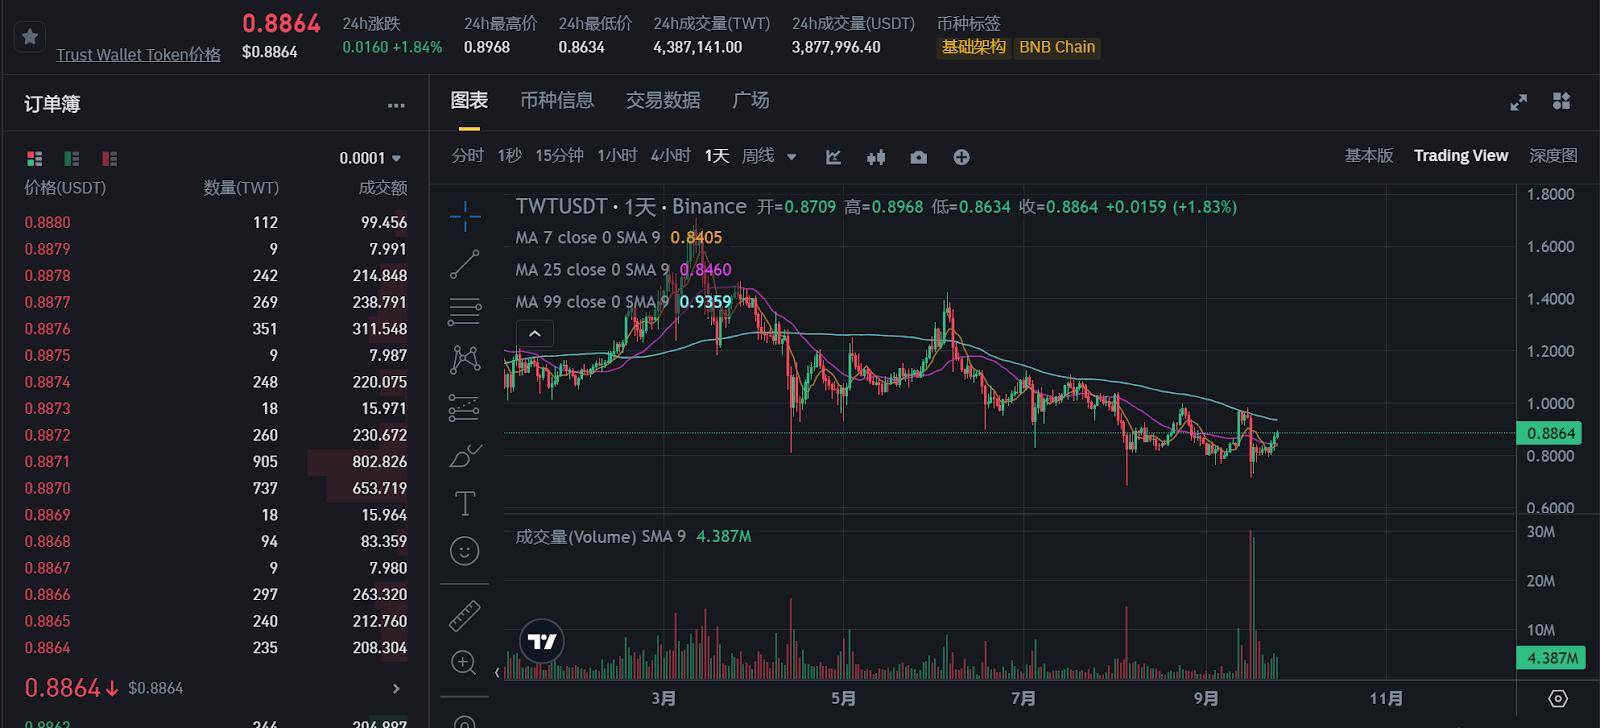Select the 1小时 interval
Image resolution: width=1600 pixels, height=728 pixels.
pos(617,156)
